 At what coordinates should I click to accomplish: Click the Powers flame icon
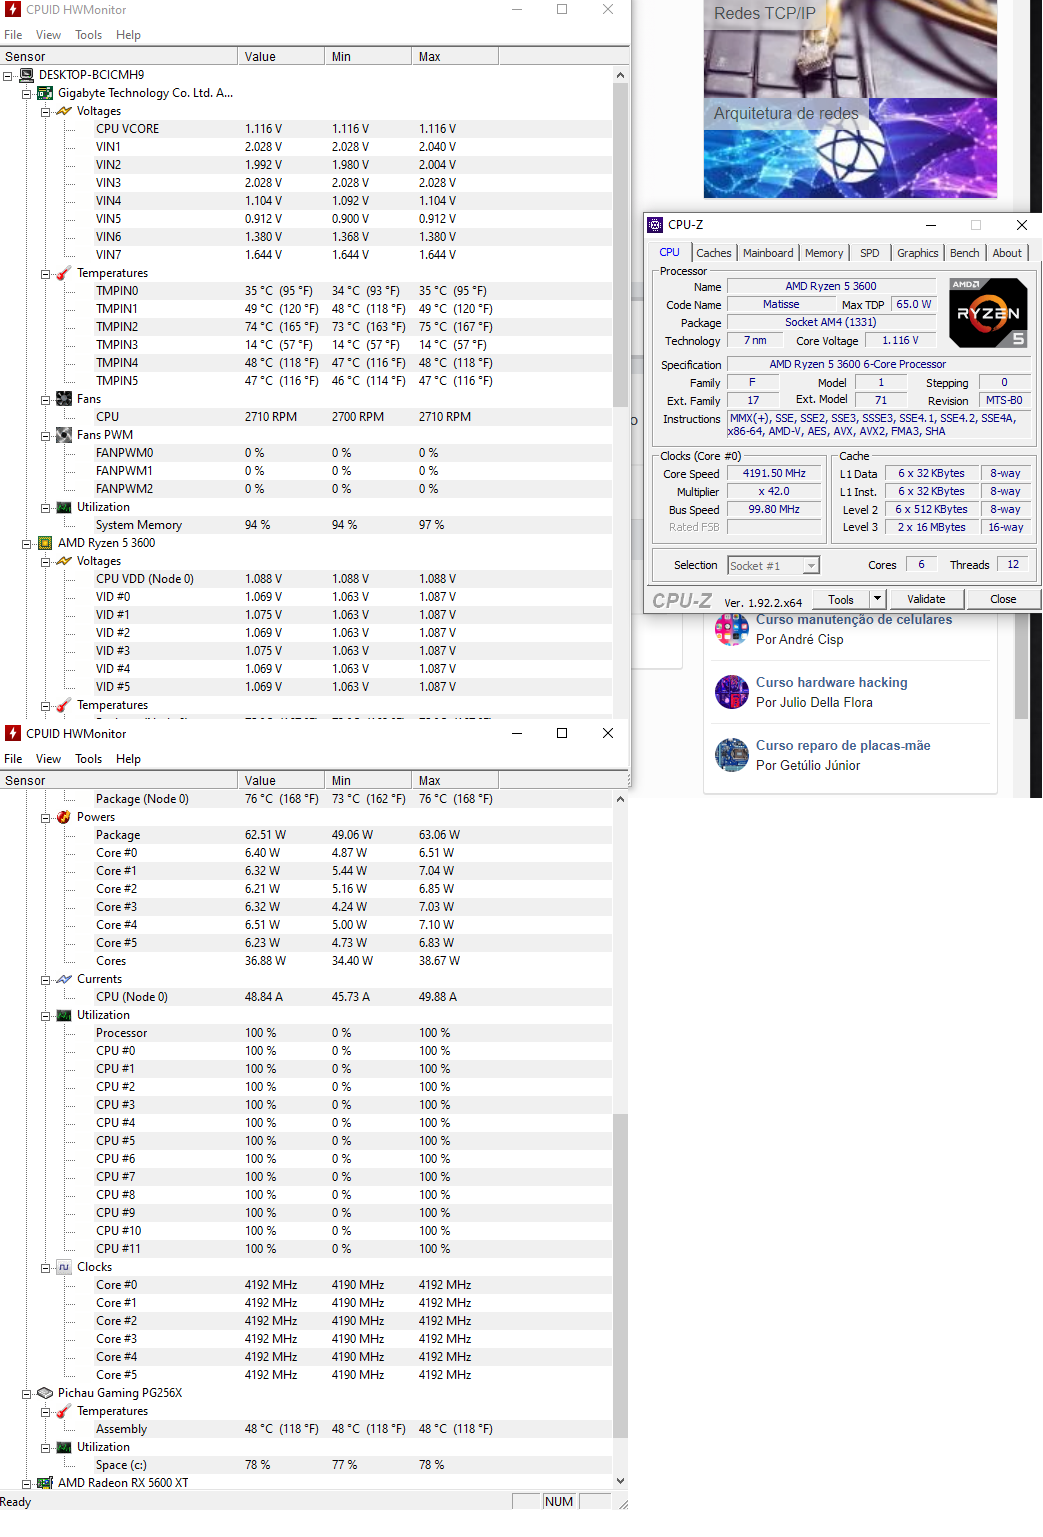tap(64, 817)
